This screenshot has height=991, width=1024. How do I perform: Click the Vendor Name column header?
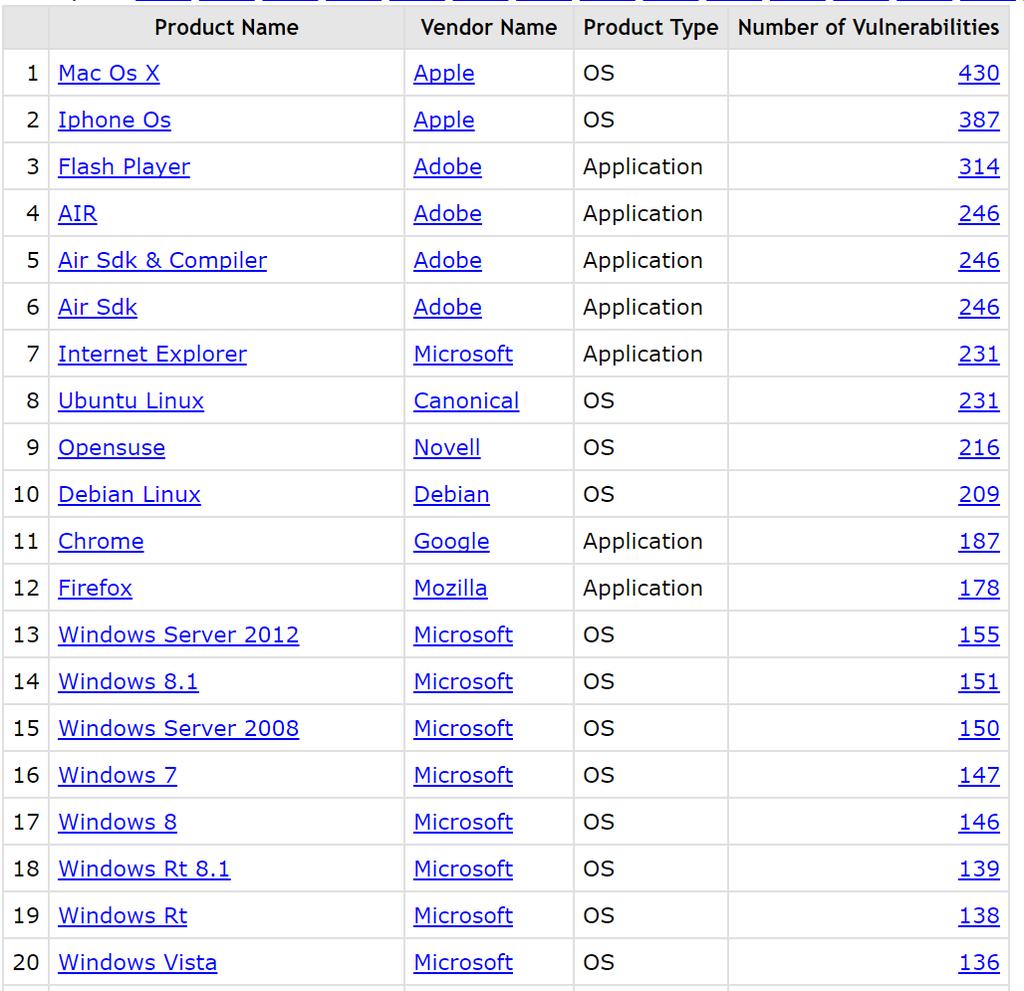point(488,27)
